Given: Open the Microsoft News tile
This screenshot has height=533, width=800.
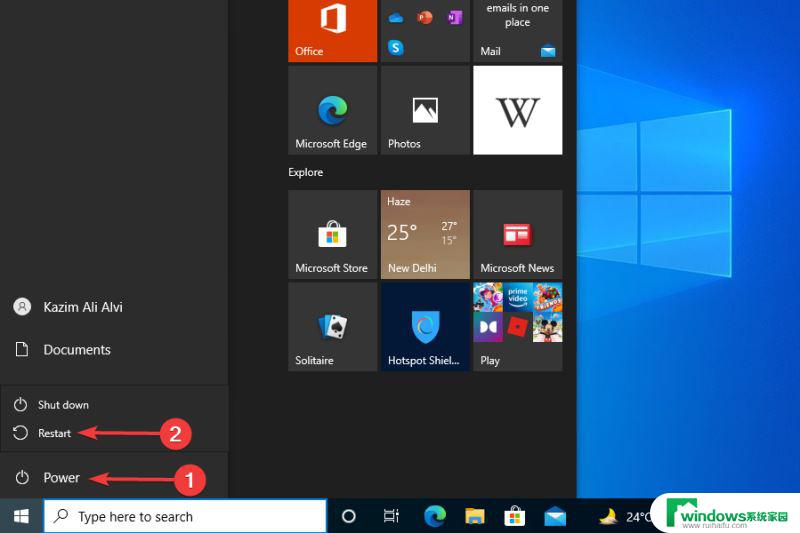Looking at the screenshot, I should tap(518, 235).
